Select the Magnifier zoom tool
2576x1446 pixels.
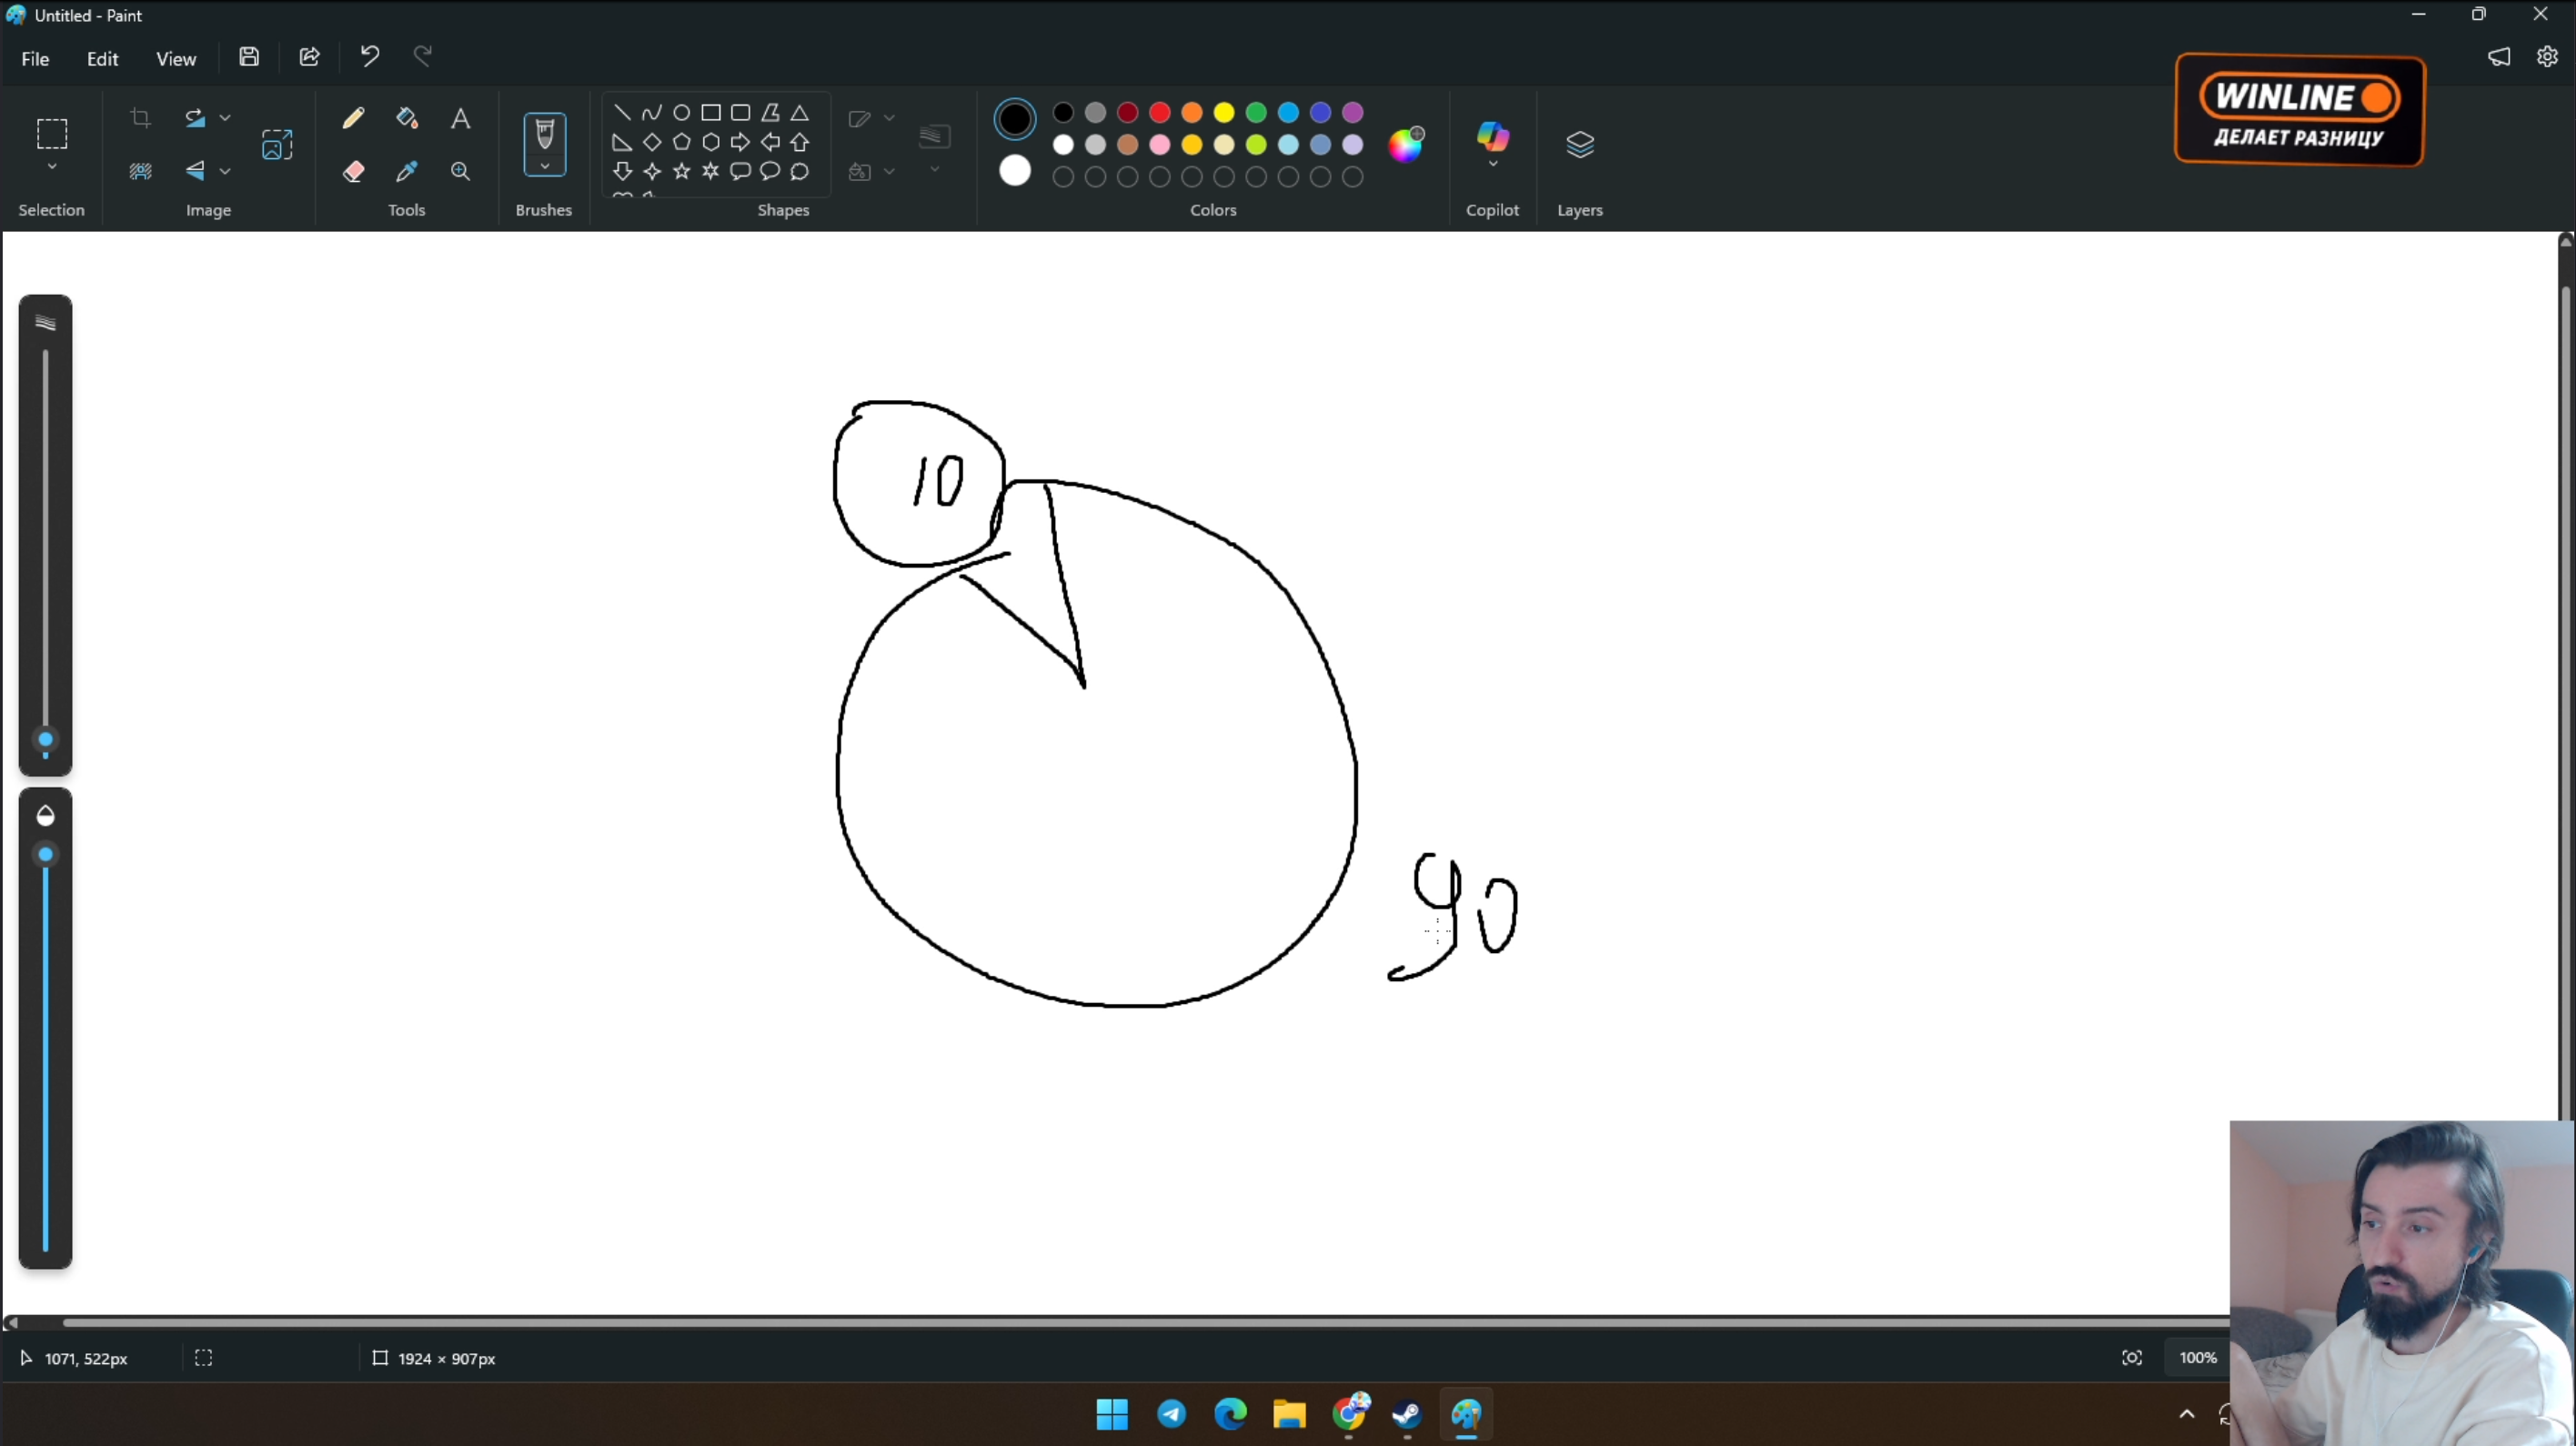tap(460, 171)
